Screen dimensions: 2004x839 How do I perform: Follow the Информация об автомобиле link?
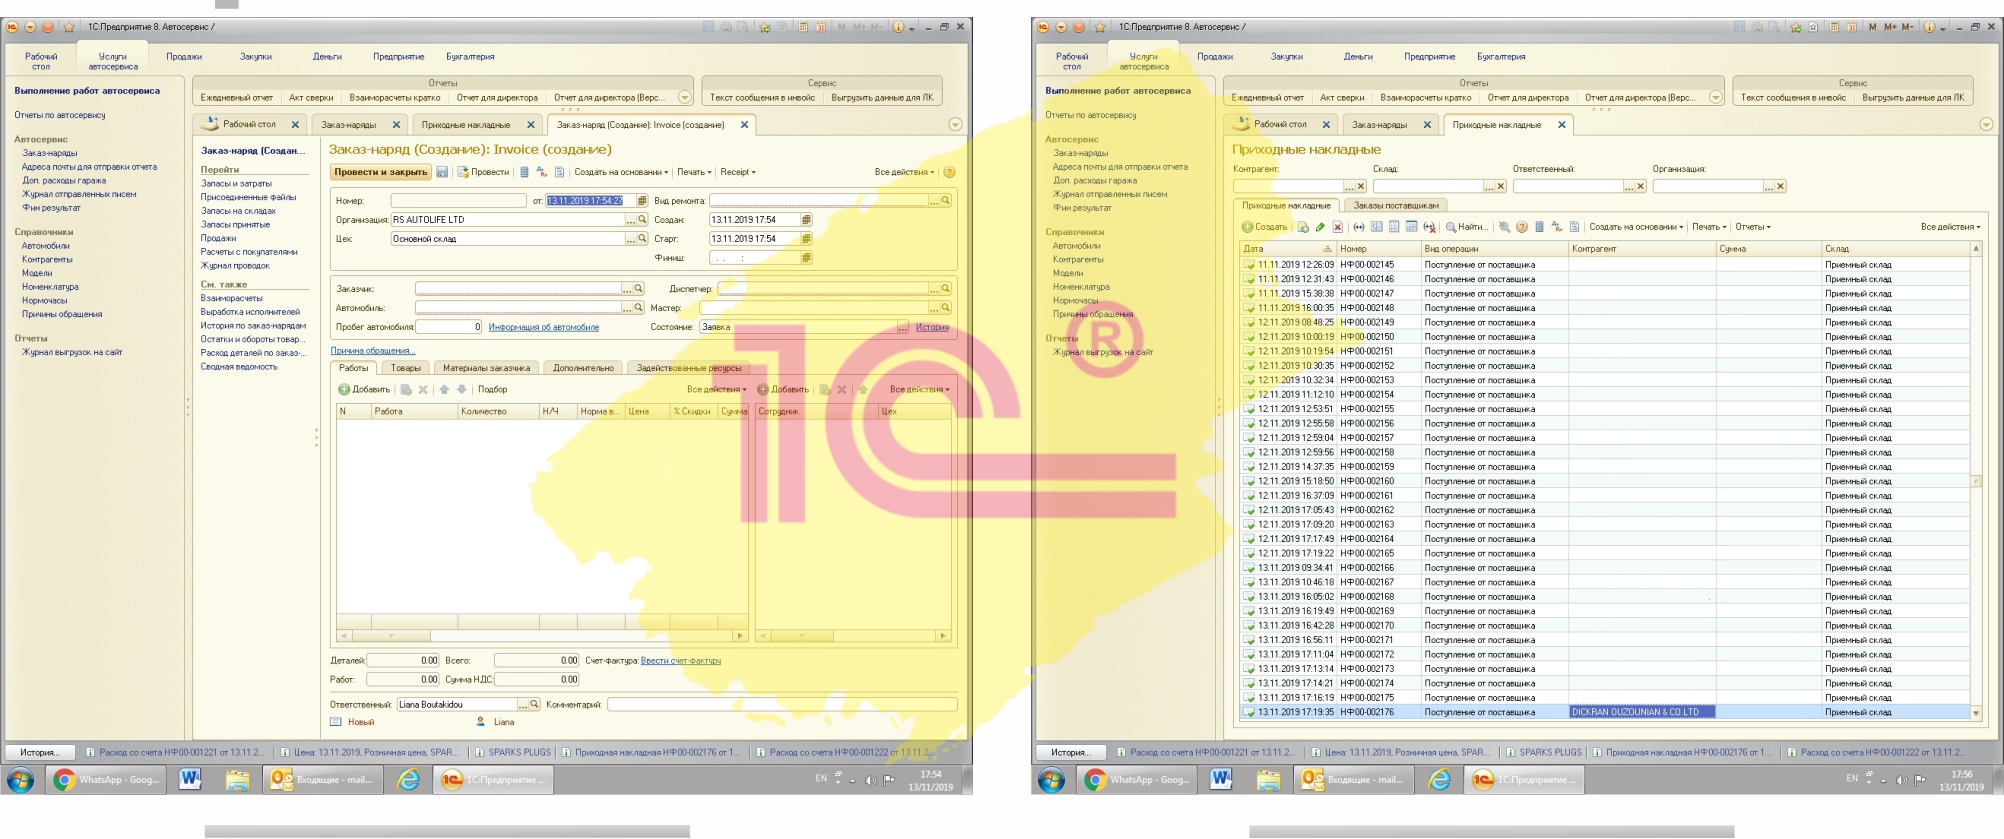(x=543, y=327)
